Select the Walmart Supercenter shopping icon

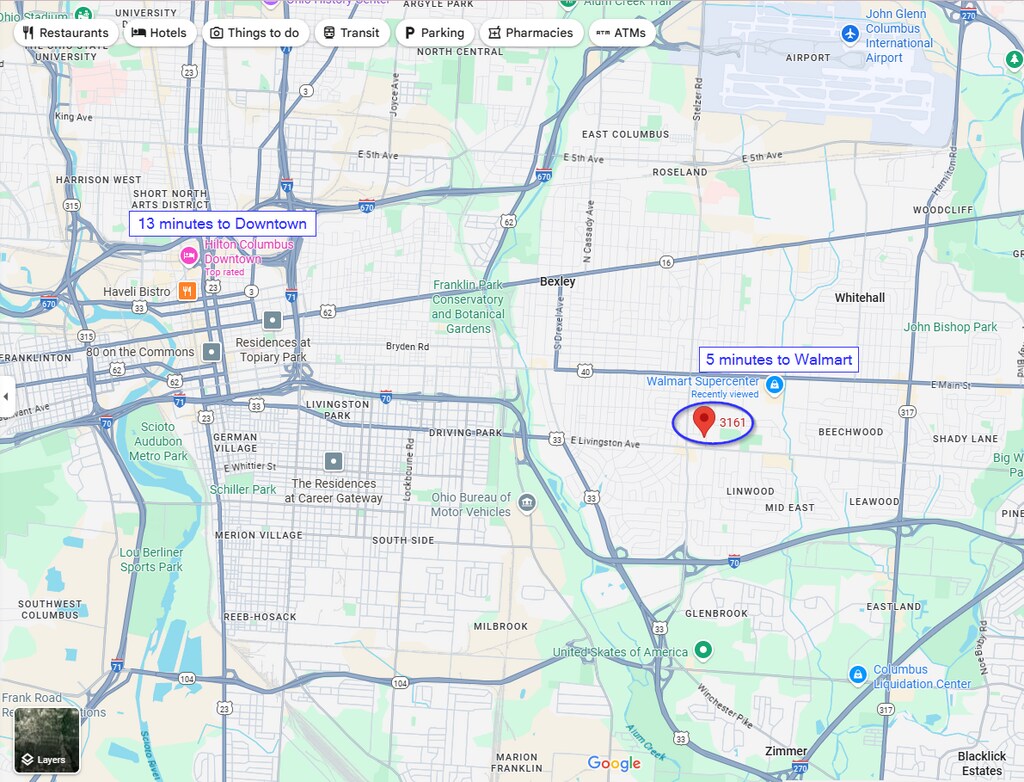[774, 385]
